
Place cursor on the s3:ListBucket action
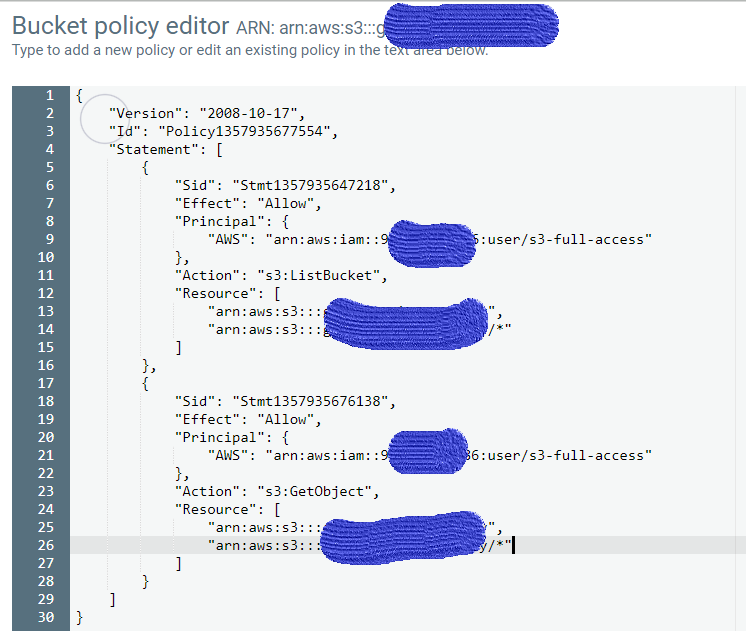[x=318, y=275]
